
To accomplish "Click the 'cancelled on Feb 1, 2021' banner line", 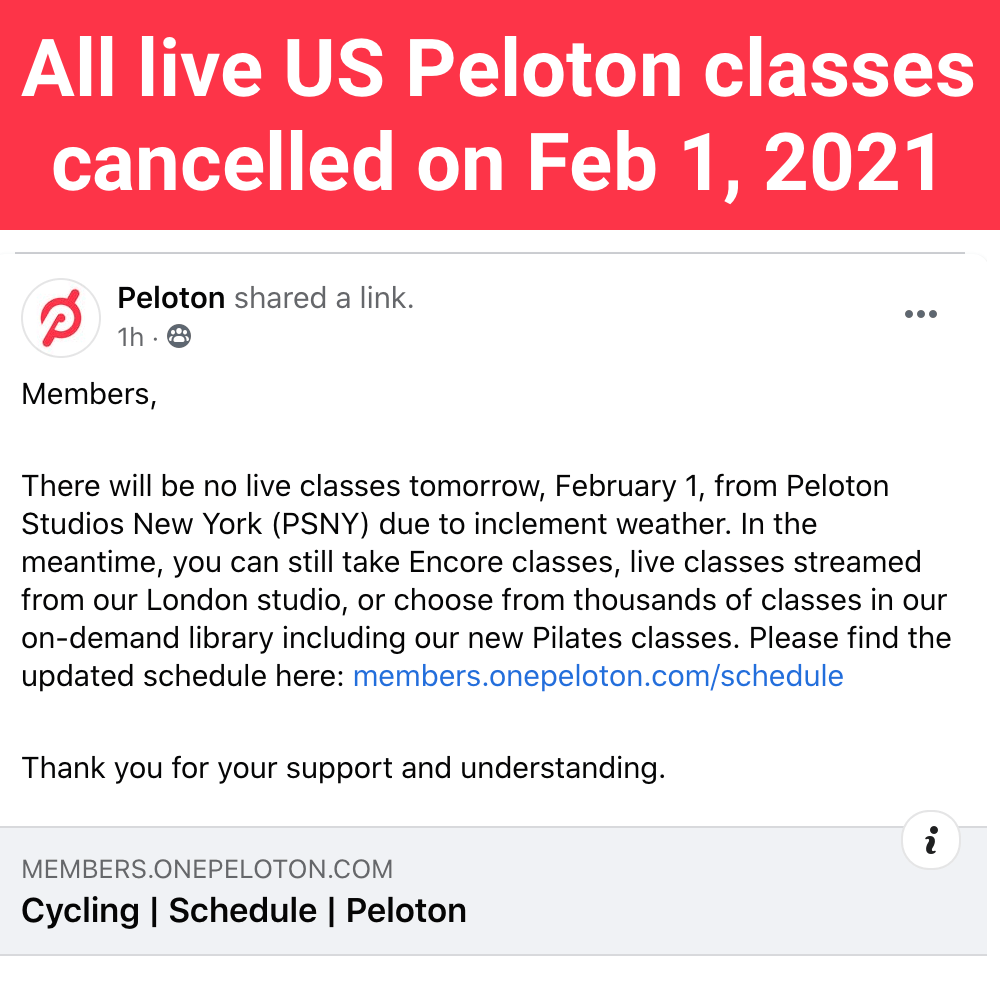I will click(x=496, y=162).
